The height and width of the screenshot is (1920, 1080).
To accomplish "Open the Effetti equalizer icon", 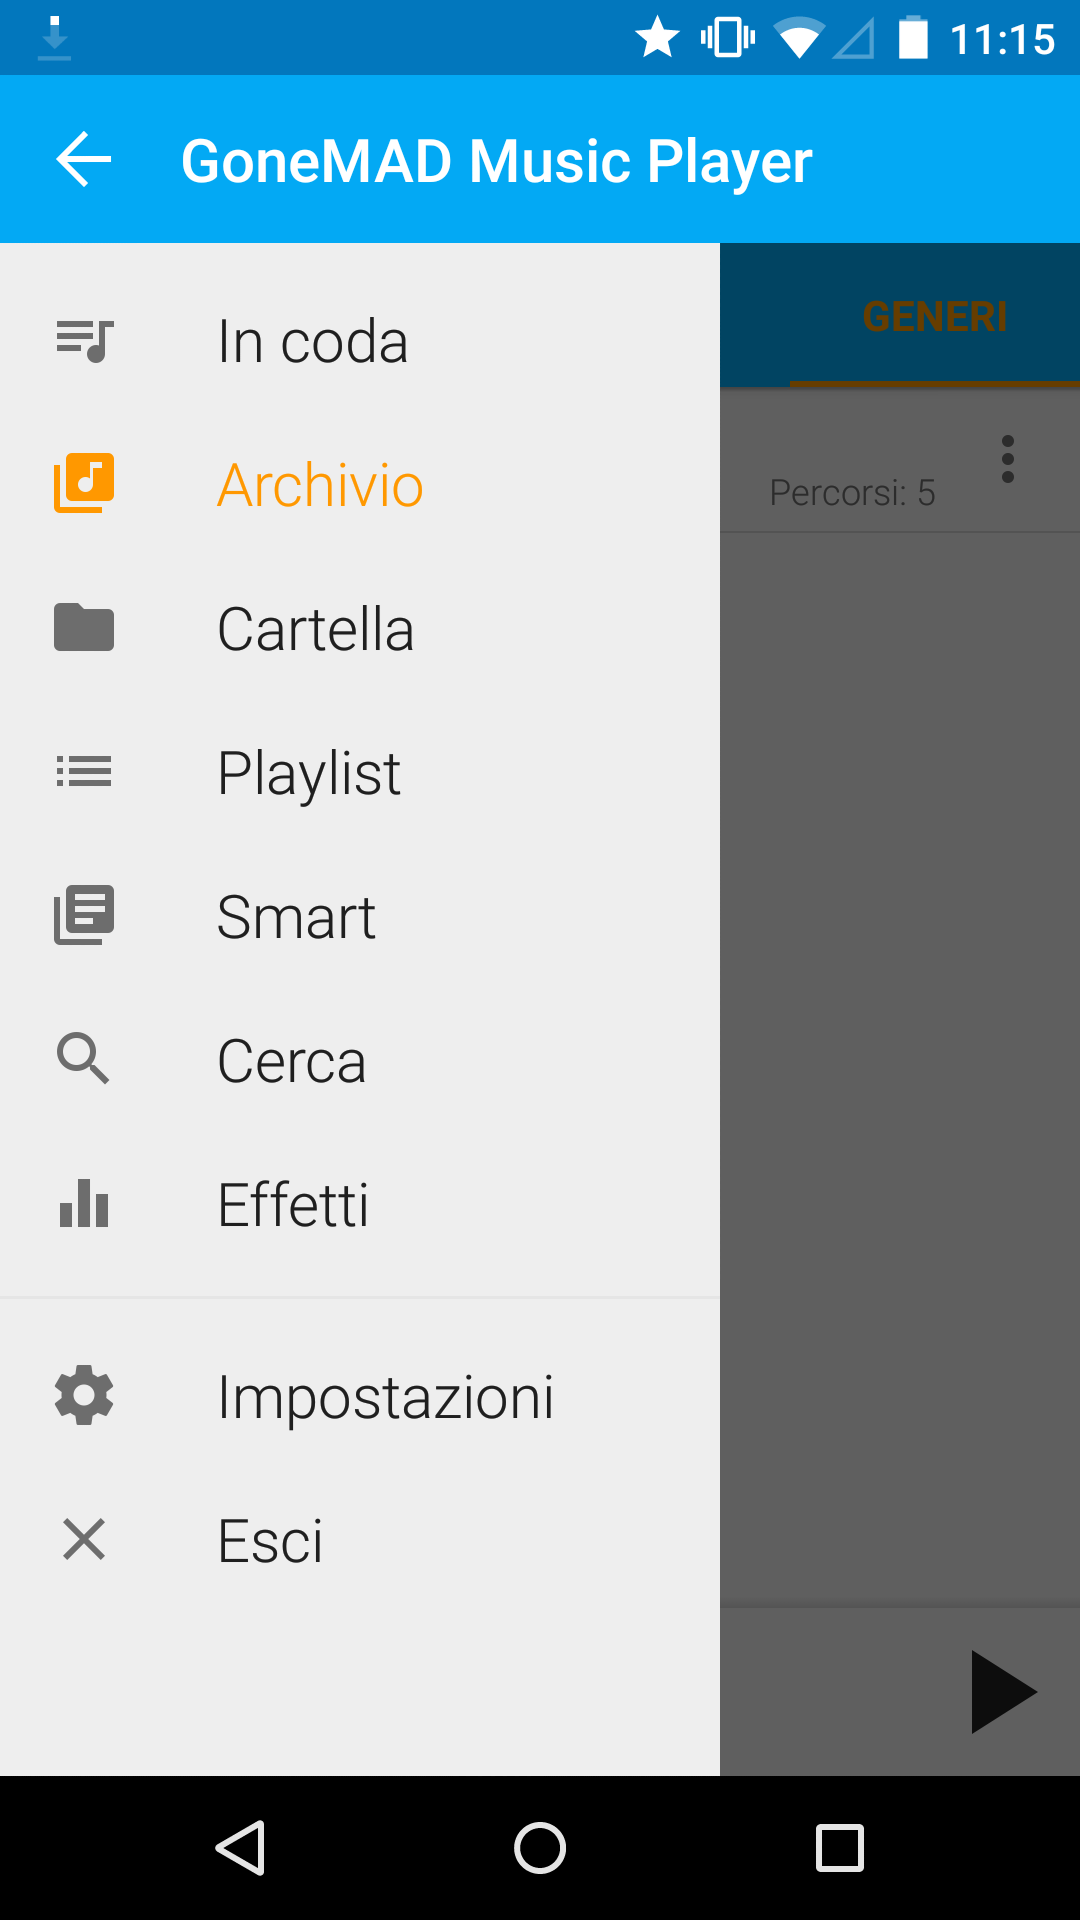I will (x=84, y=1203).
